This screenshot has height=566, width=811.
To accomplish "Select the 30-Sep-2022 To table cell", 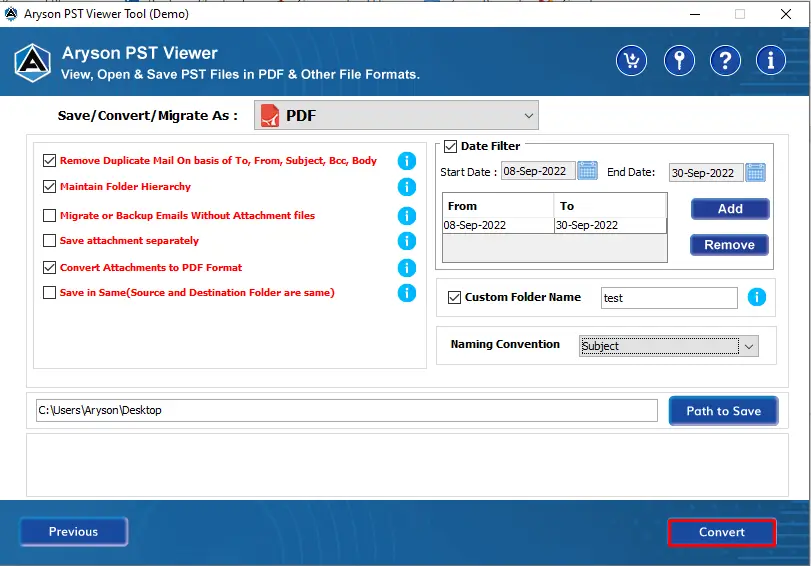I will click(x=610, y=226).
